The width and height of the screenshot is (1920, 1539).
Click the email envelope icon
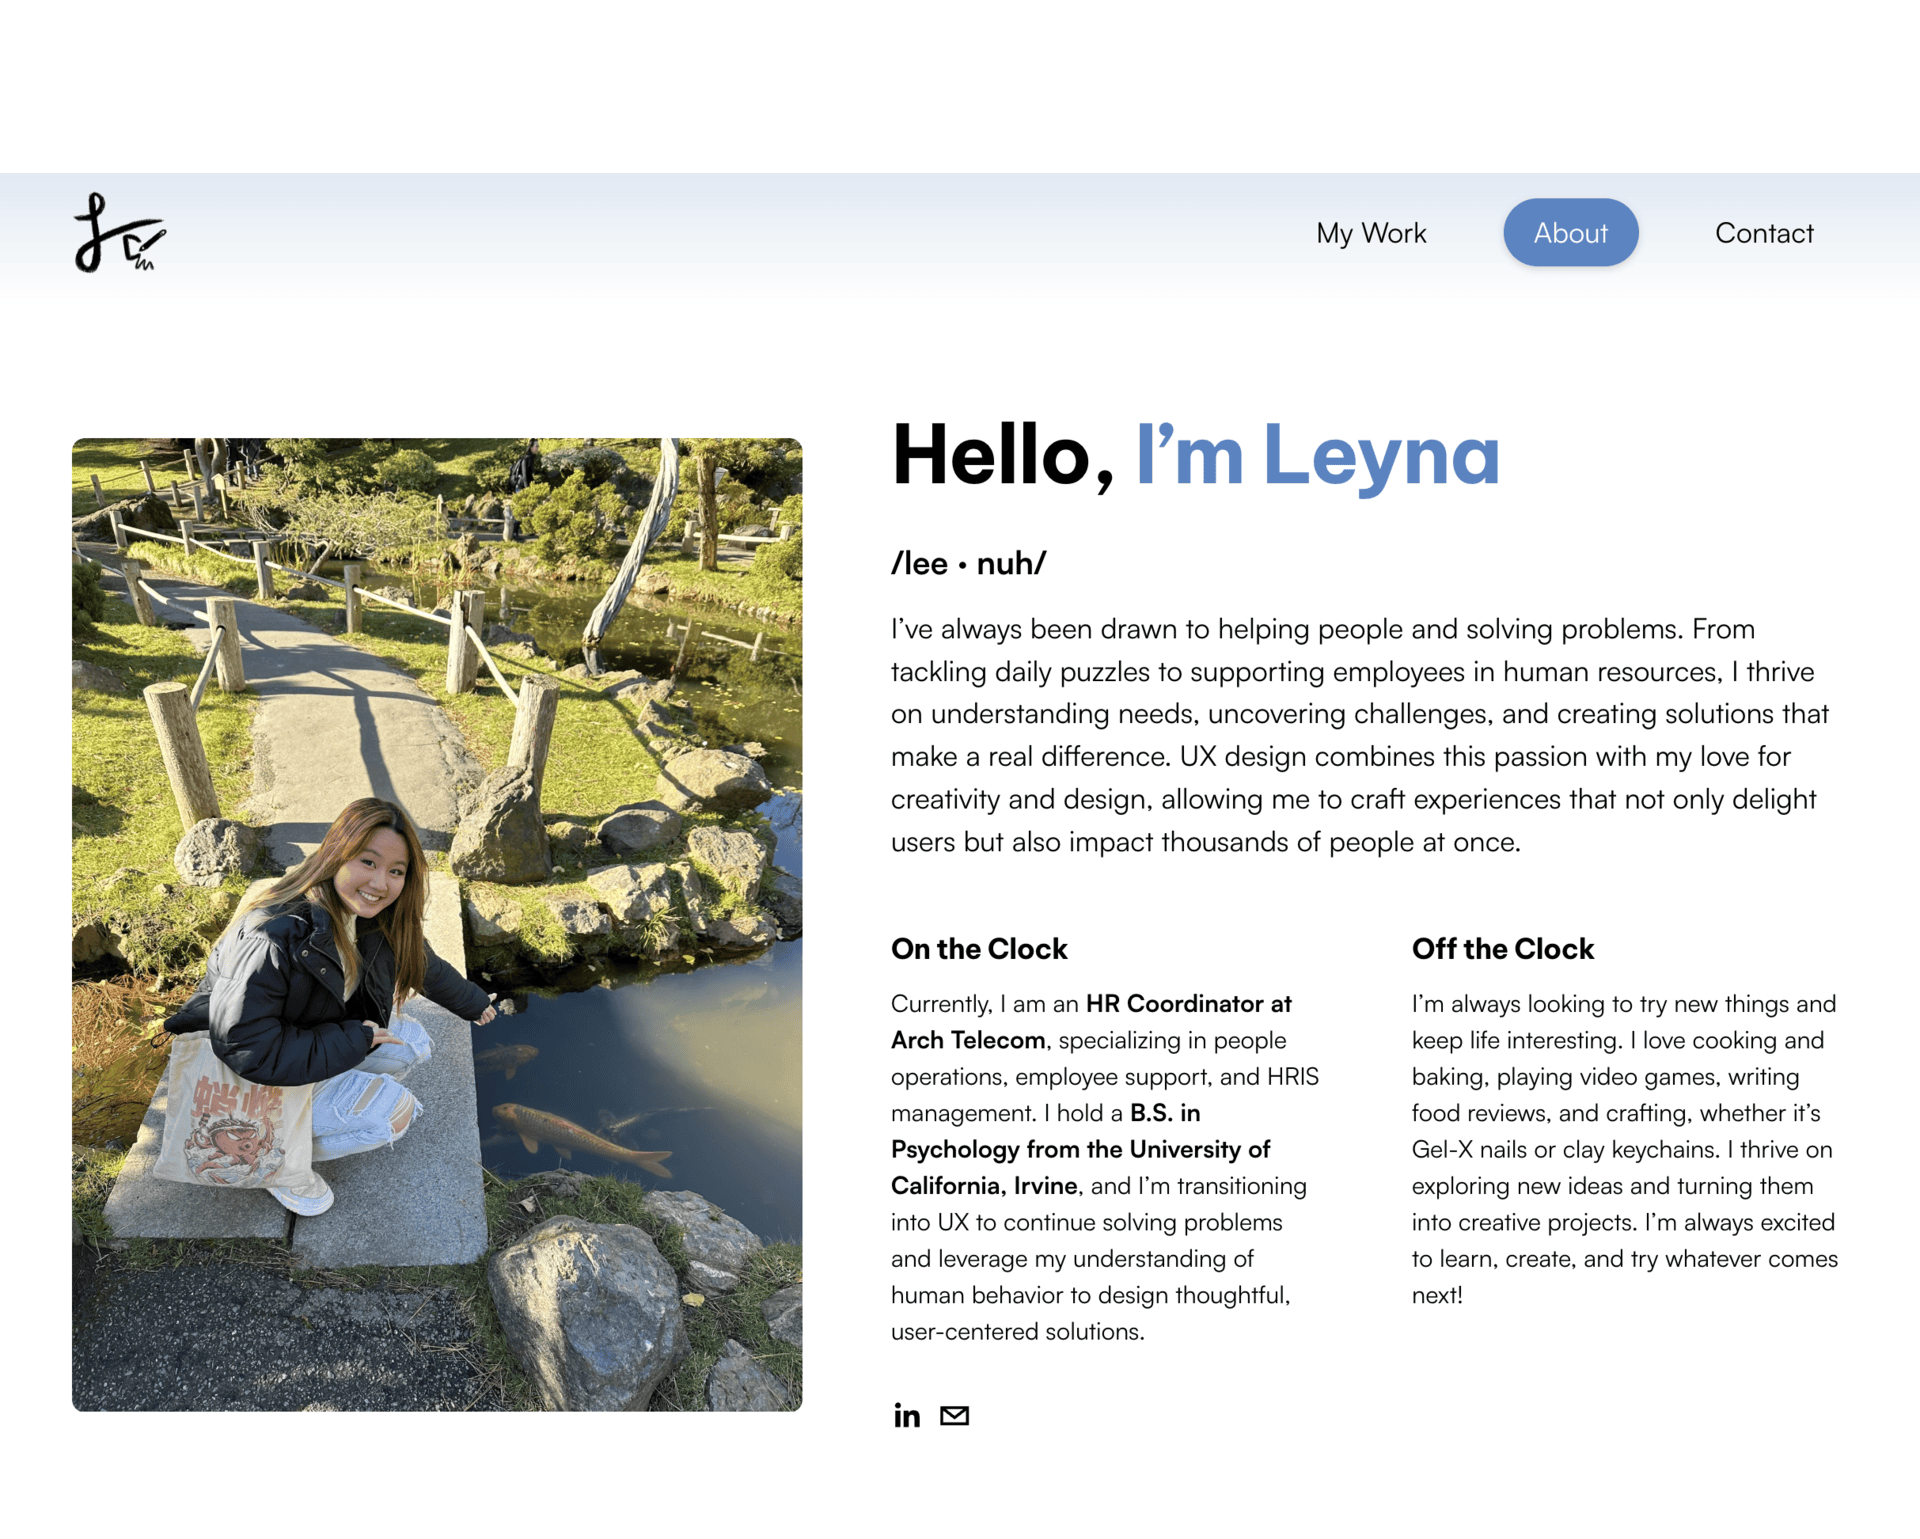(x=954, y=1415)
